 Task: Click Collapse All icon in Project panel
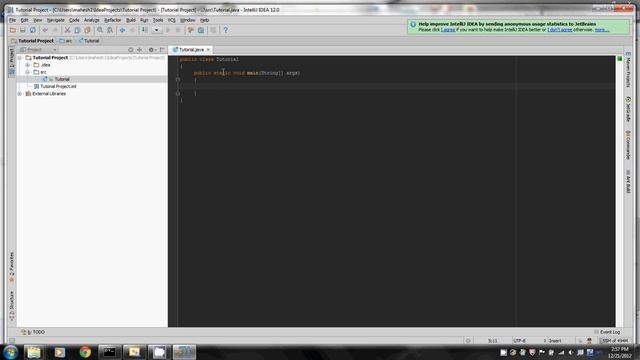(x=140, y=50)
